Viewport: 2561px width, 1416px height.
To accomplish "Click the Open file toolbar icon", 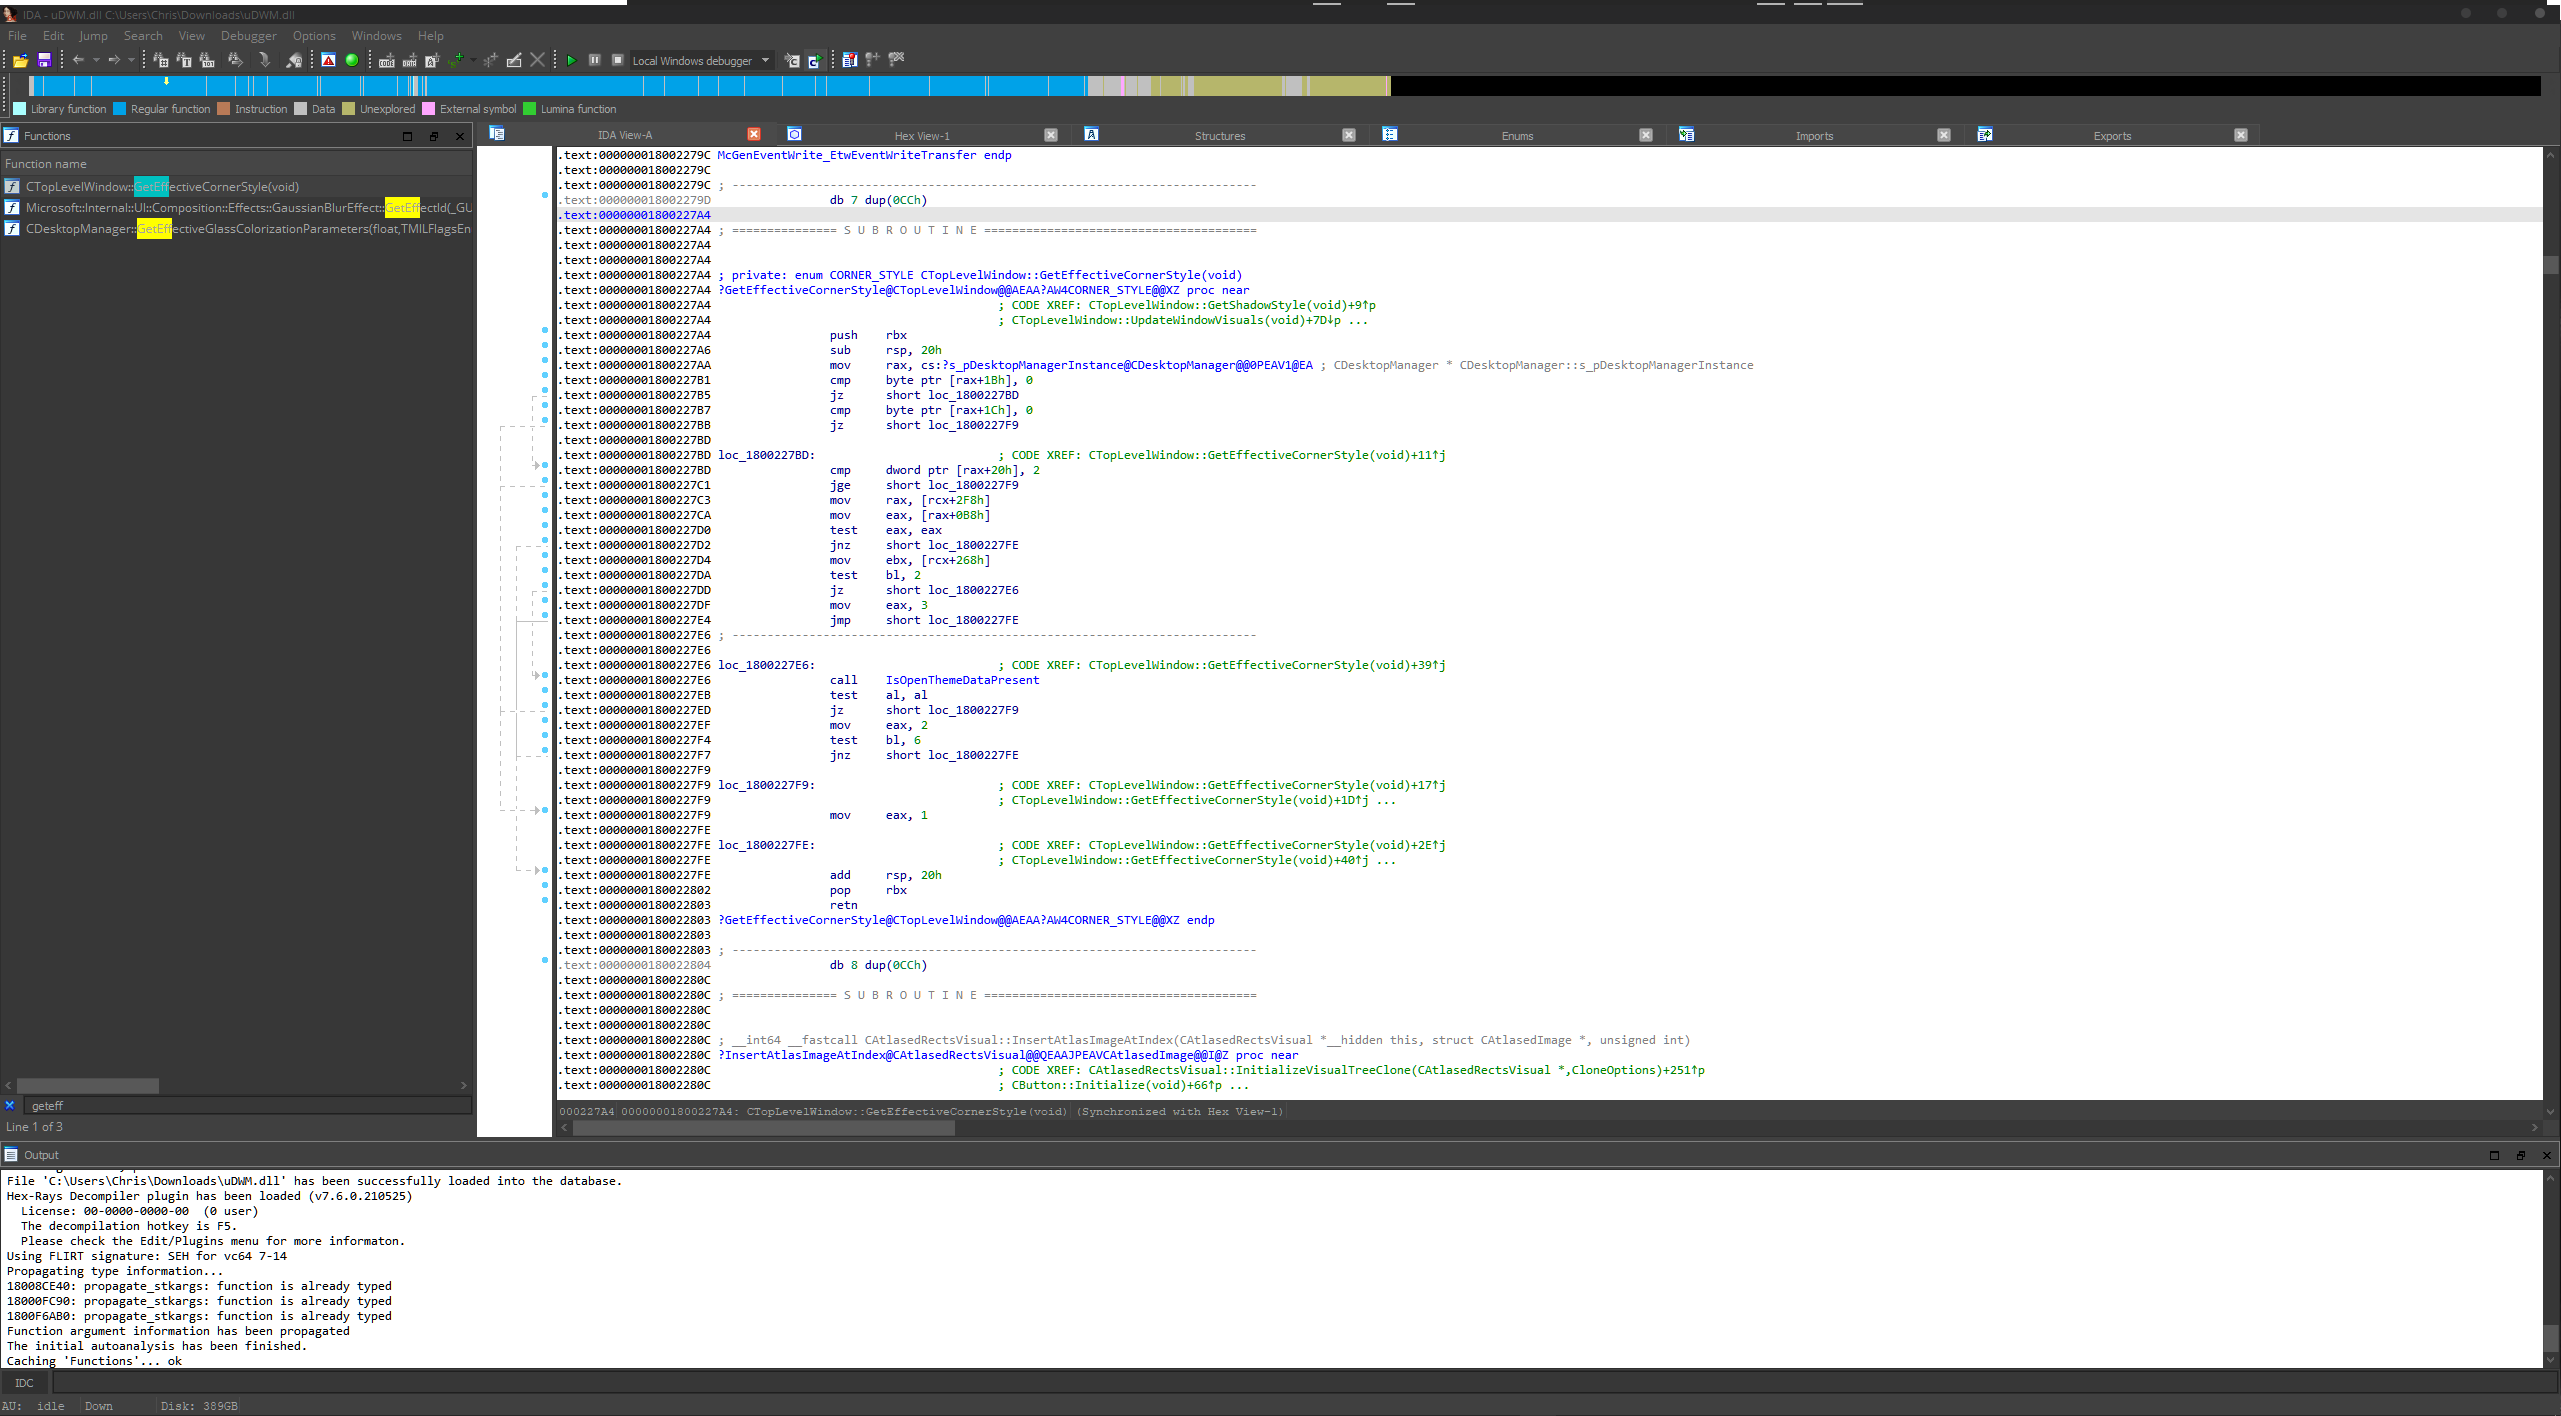I will [x=20, y=61].
